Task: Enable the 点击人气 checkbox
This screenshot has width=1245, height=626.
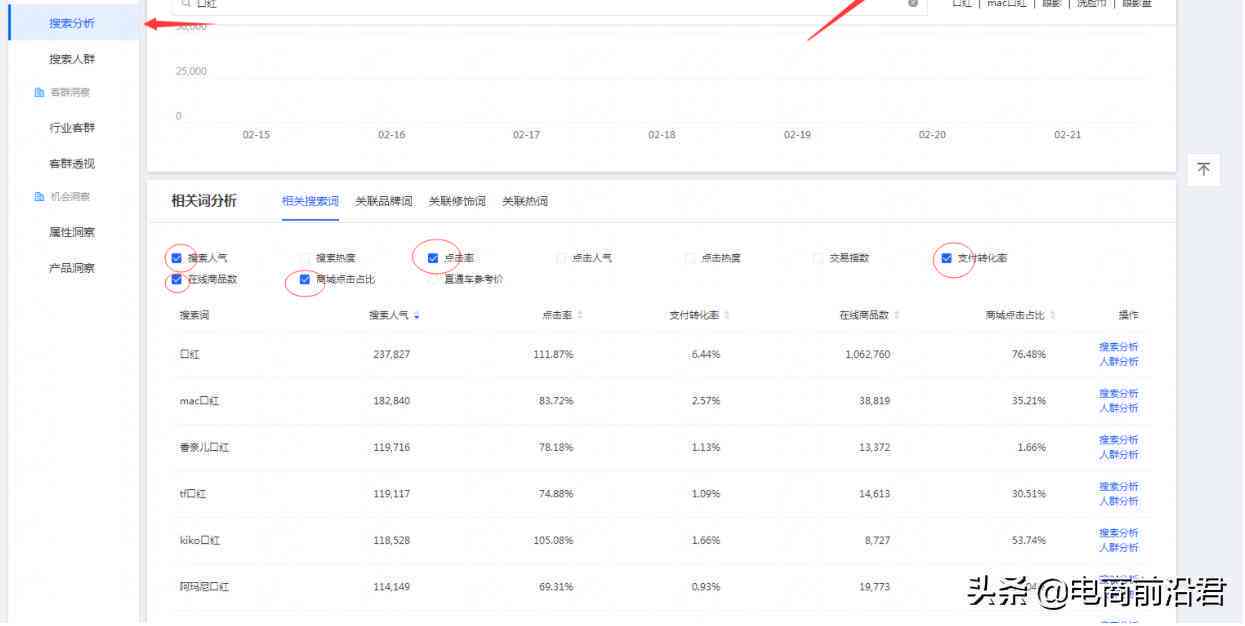Action: click(561, 258)
